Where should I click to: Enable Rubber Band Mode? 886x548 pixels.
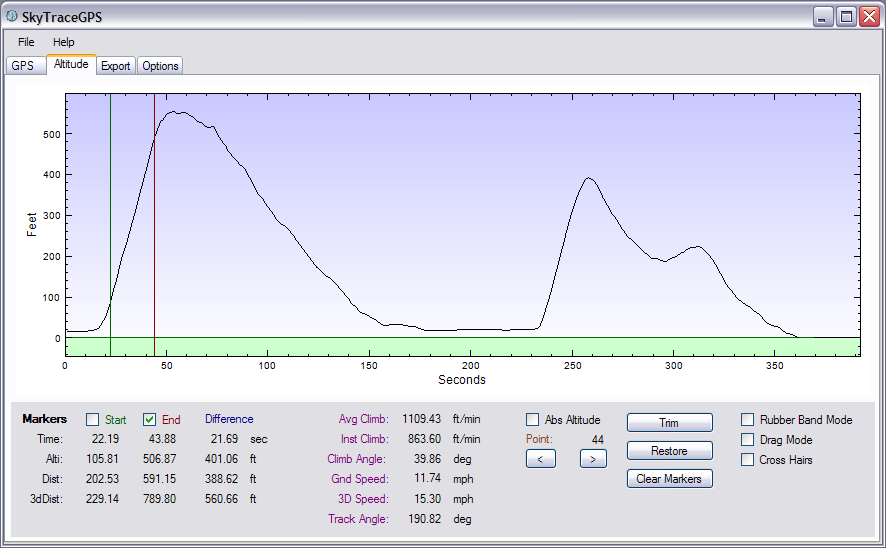coord(748,419)
